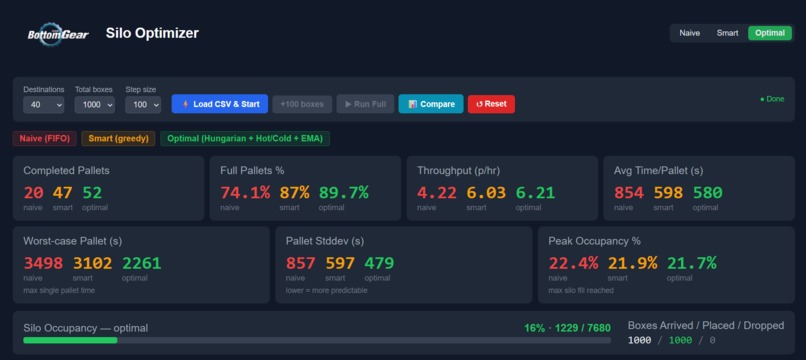Click the max single pallet time note

pos(59,291)
